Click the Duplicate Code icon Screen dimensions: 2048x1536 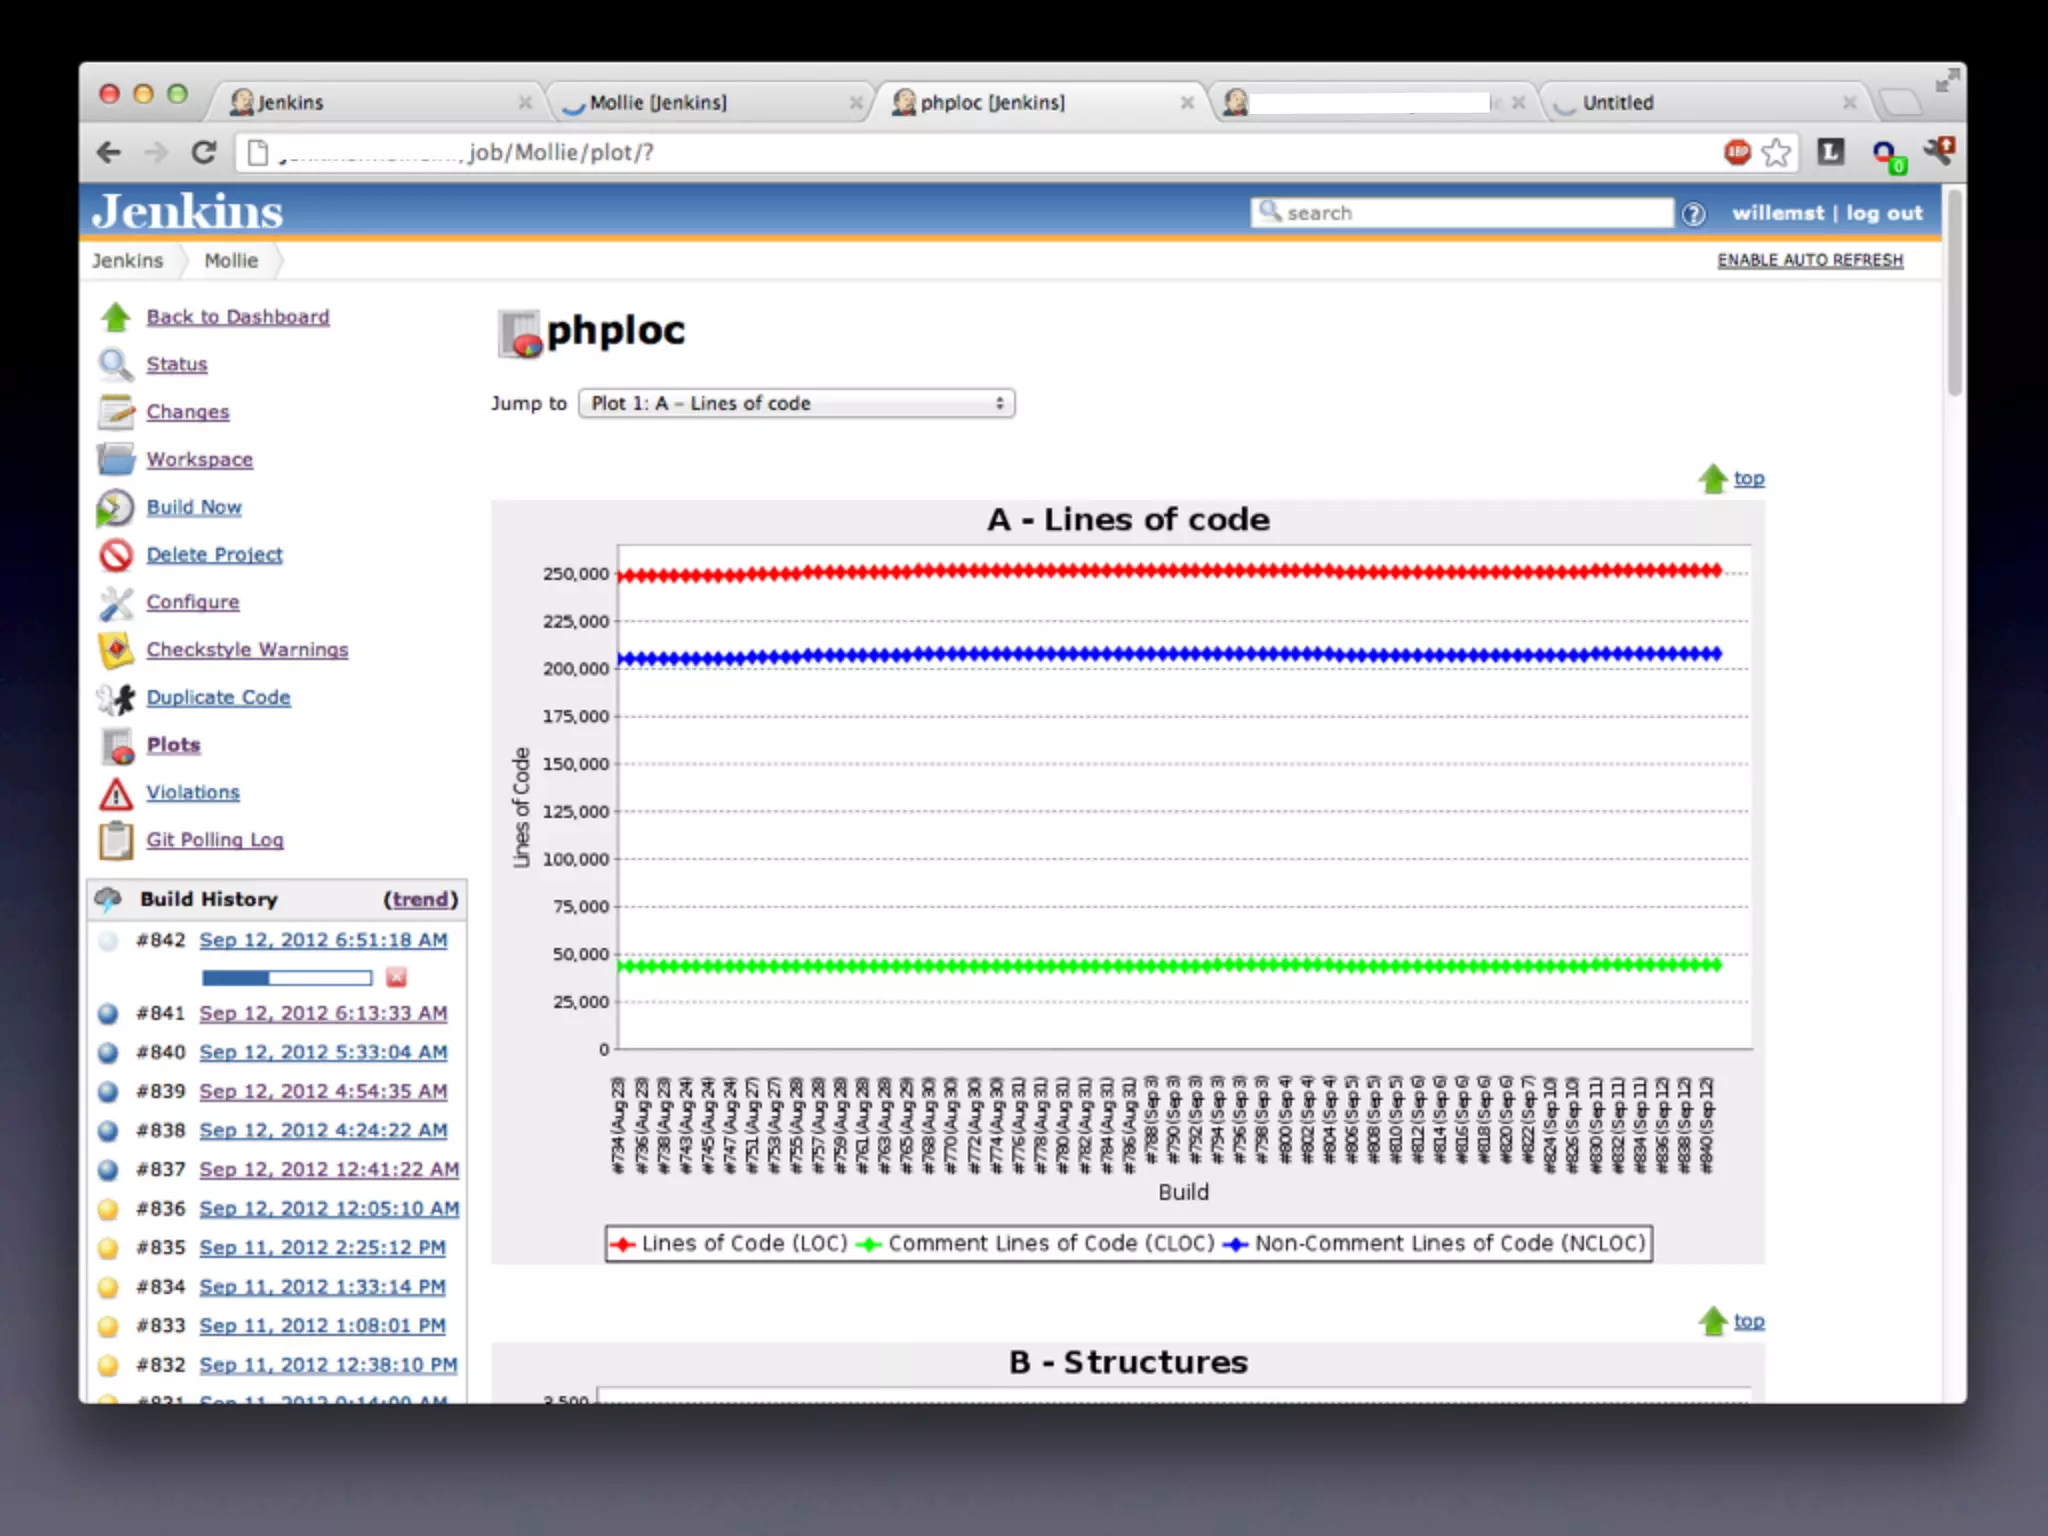[116, 698]
